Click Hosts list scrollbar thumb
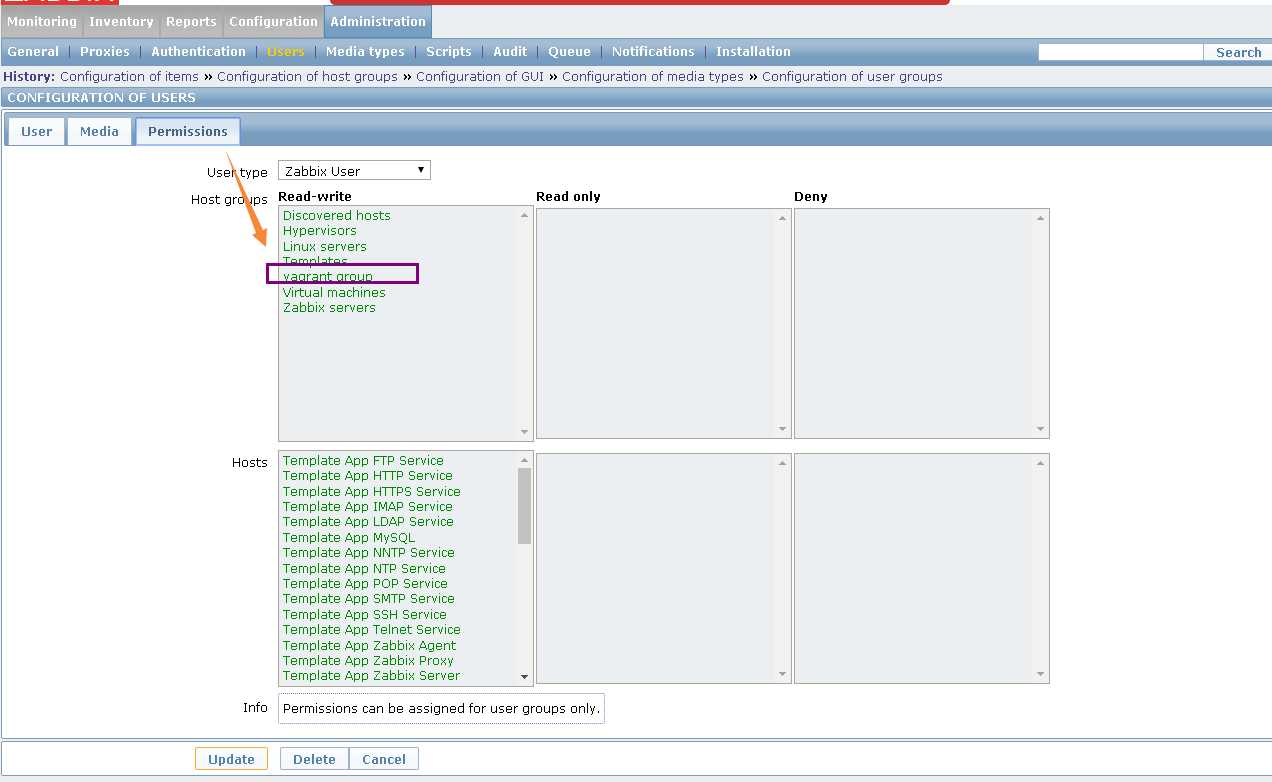 pos(524,506)
